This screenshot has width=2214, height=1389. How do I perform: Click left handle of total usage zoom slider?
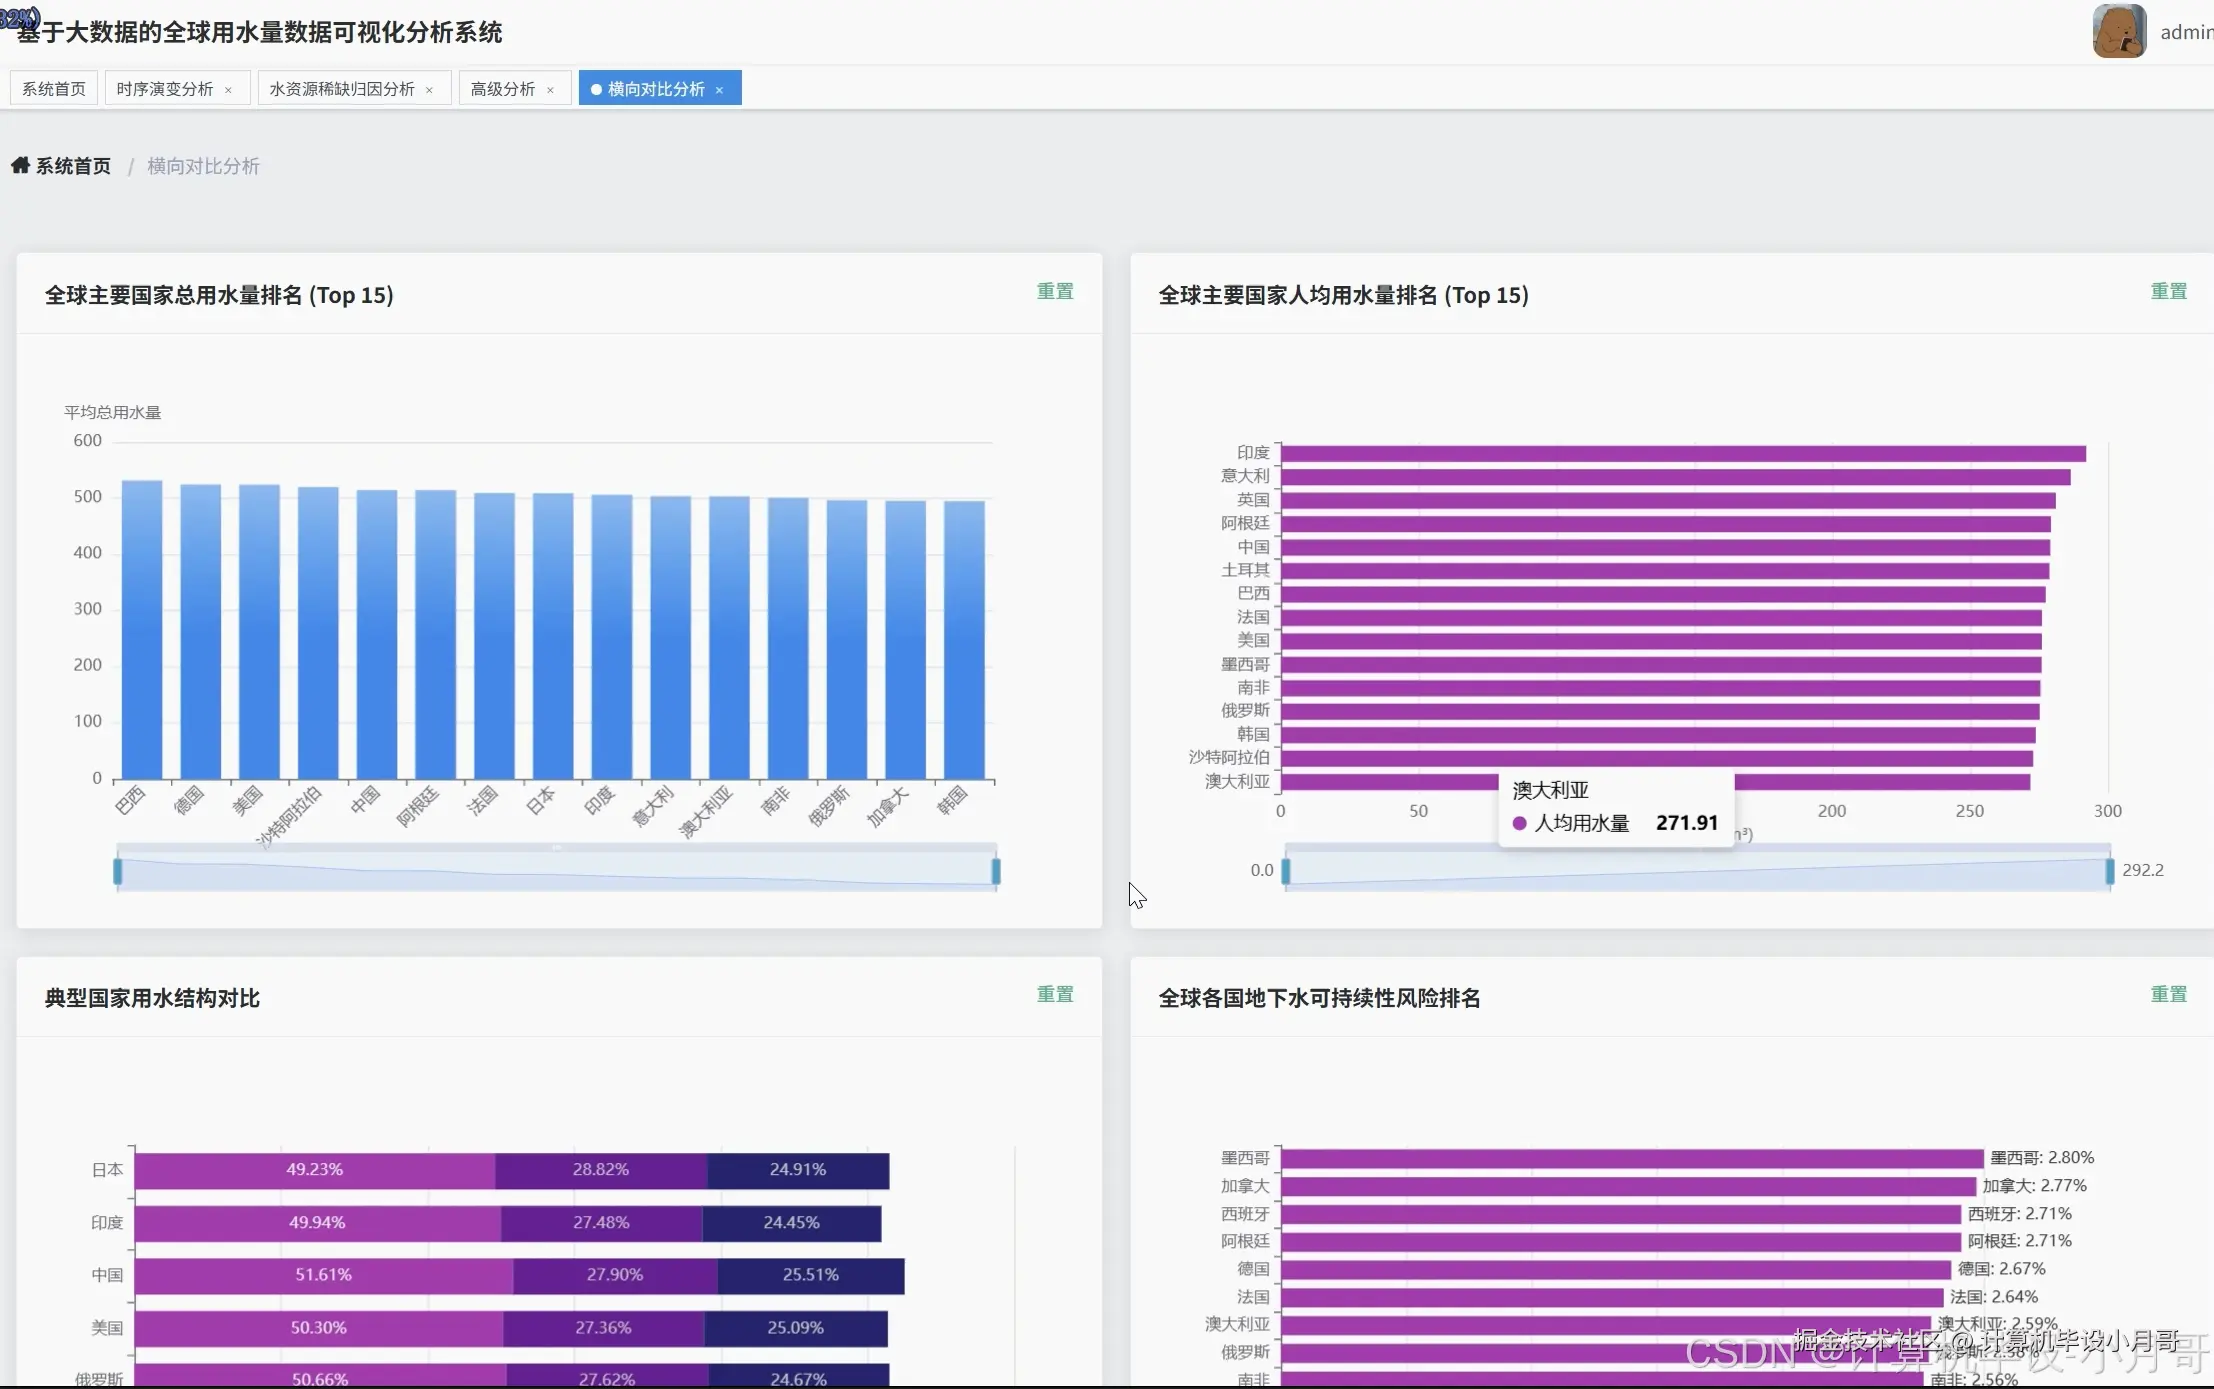tap(118, 871)
